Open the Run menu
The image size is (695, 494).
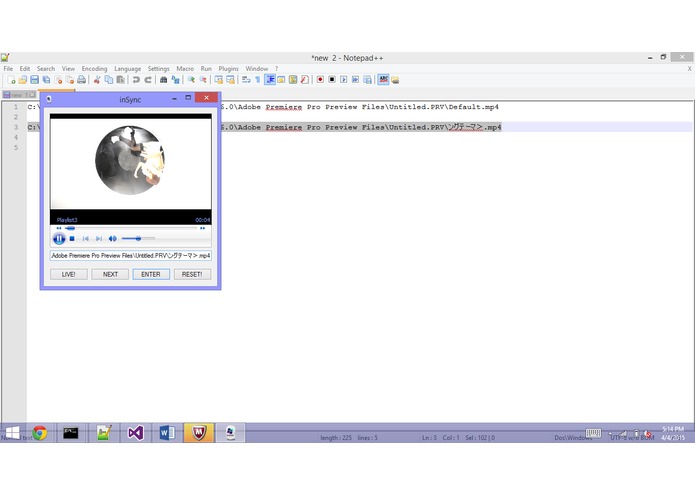[206, 69]
